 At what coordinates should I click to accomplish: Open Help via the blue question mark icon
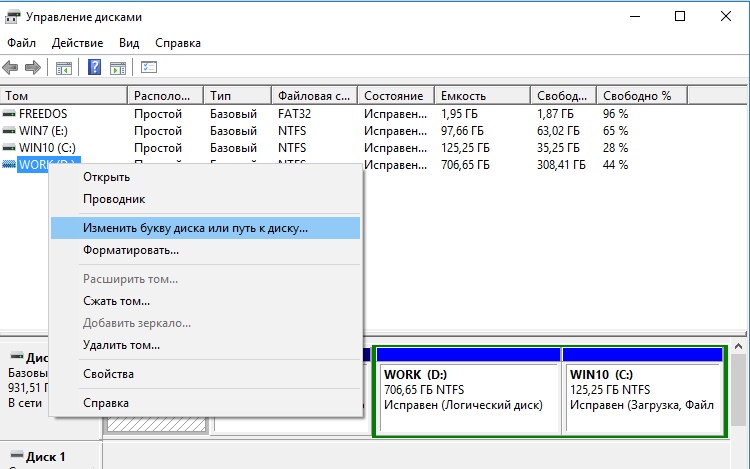click(x=95, y=68)
